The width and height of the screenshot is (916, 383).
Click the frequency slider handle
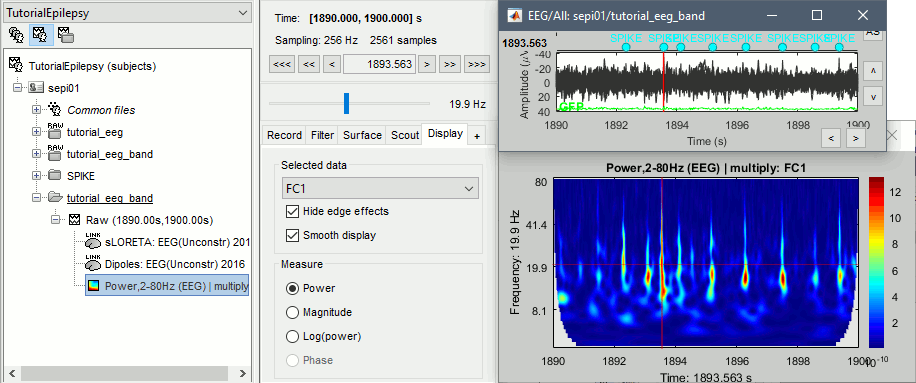(x=346, y=103)
